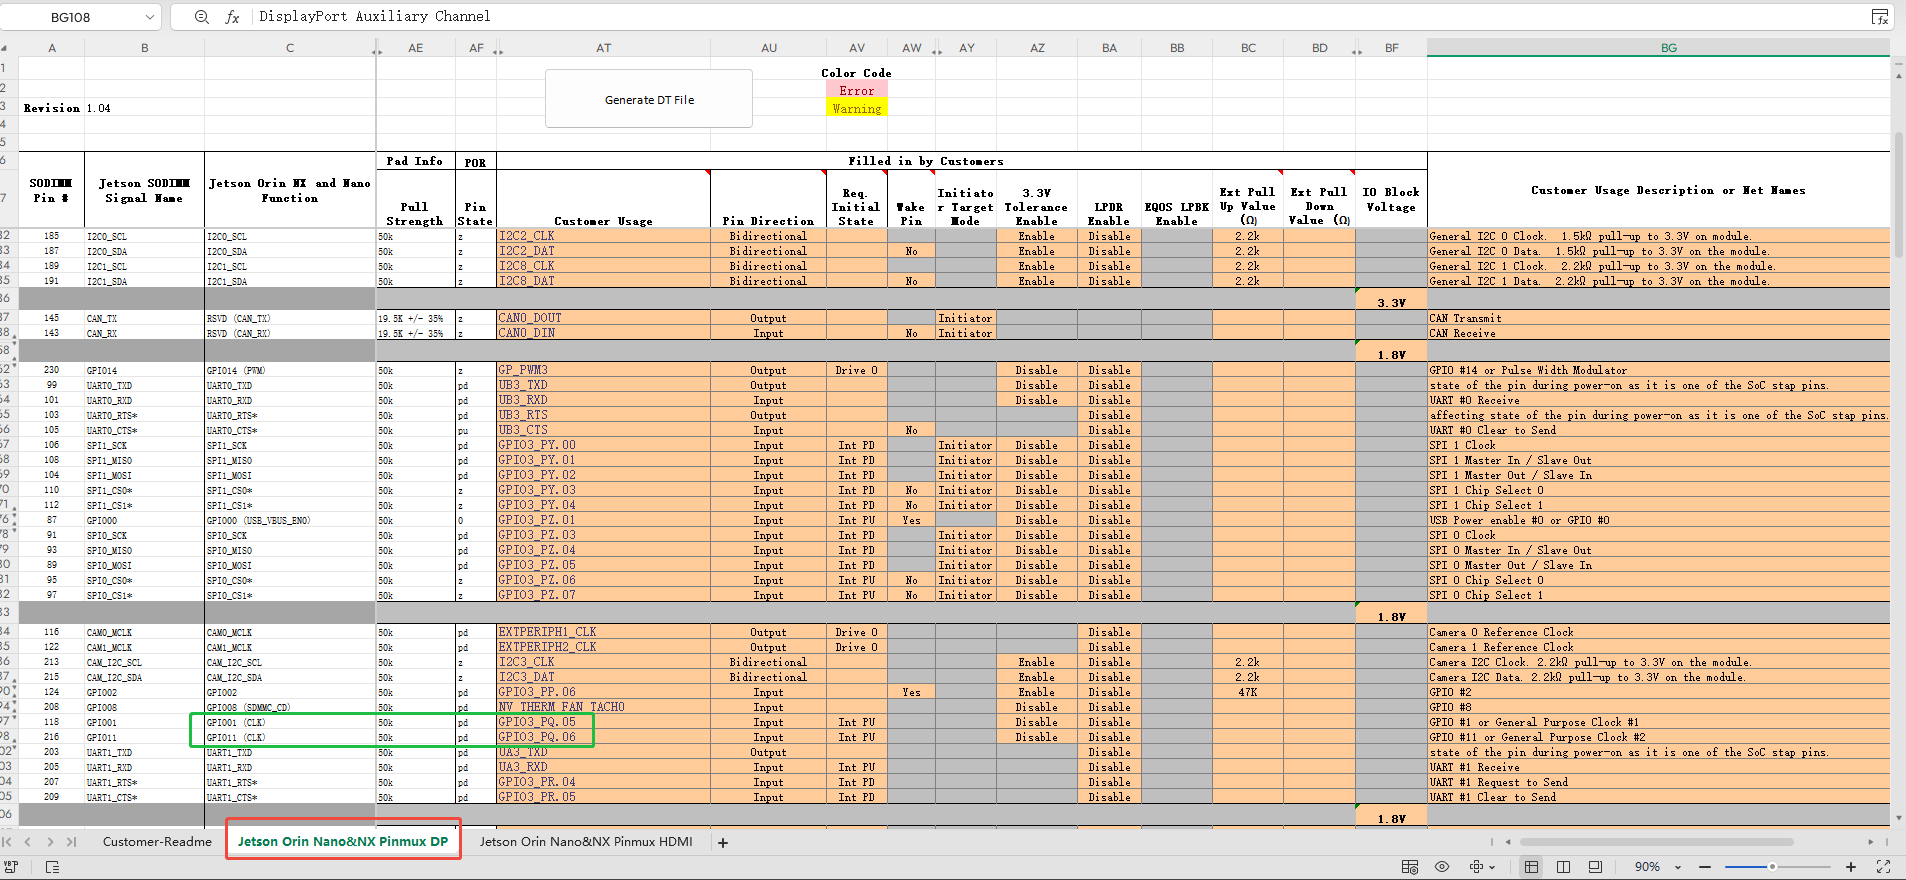Switch to Normal view in status bar

coord(1531,867)
